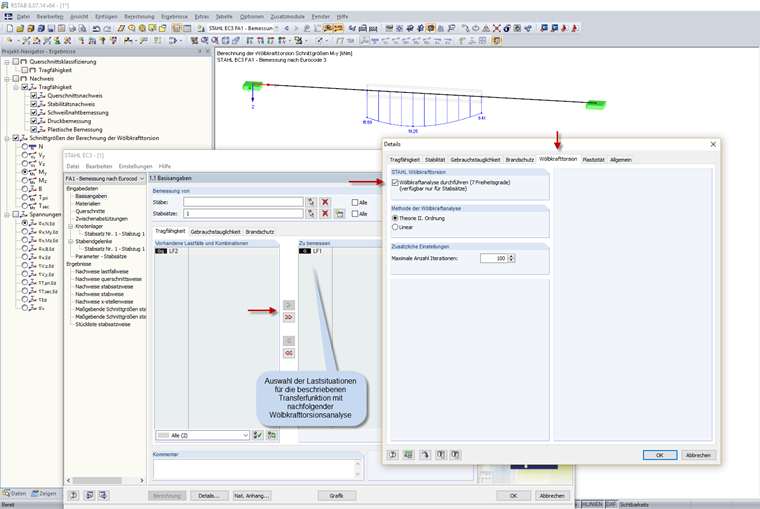
Task: Check Alle box for Stabsätze
Action: click(x=355, y=214)
